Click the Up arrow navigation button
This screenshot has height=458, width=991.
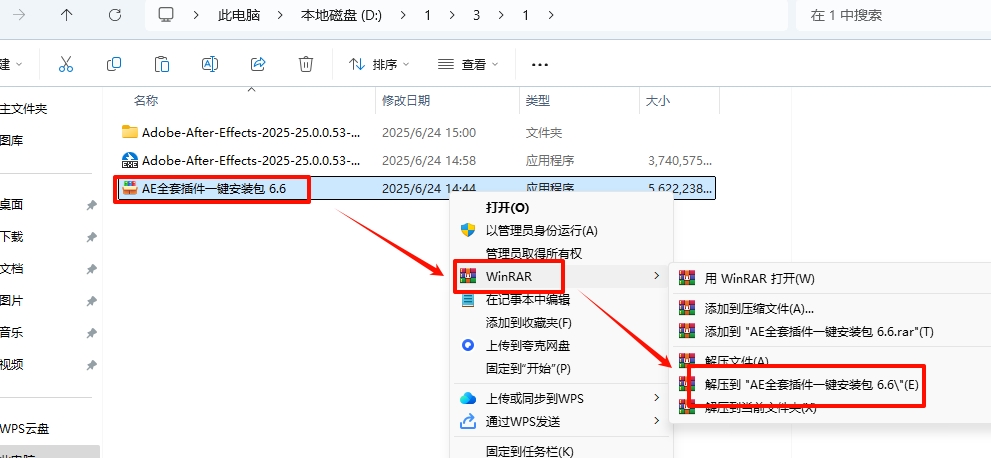[x=66, y=15]
